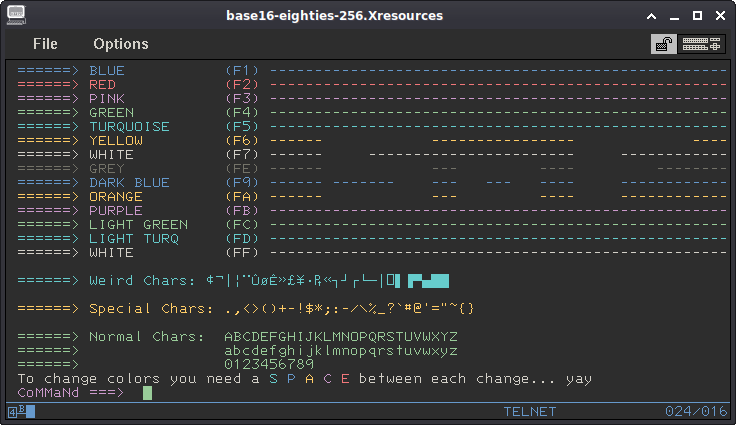
Task: Click the TURQUOISE color label
Action: coord(130,127)
